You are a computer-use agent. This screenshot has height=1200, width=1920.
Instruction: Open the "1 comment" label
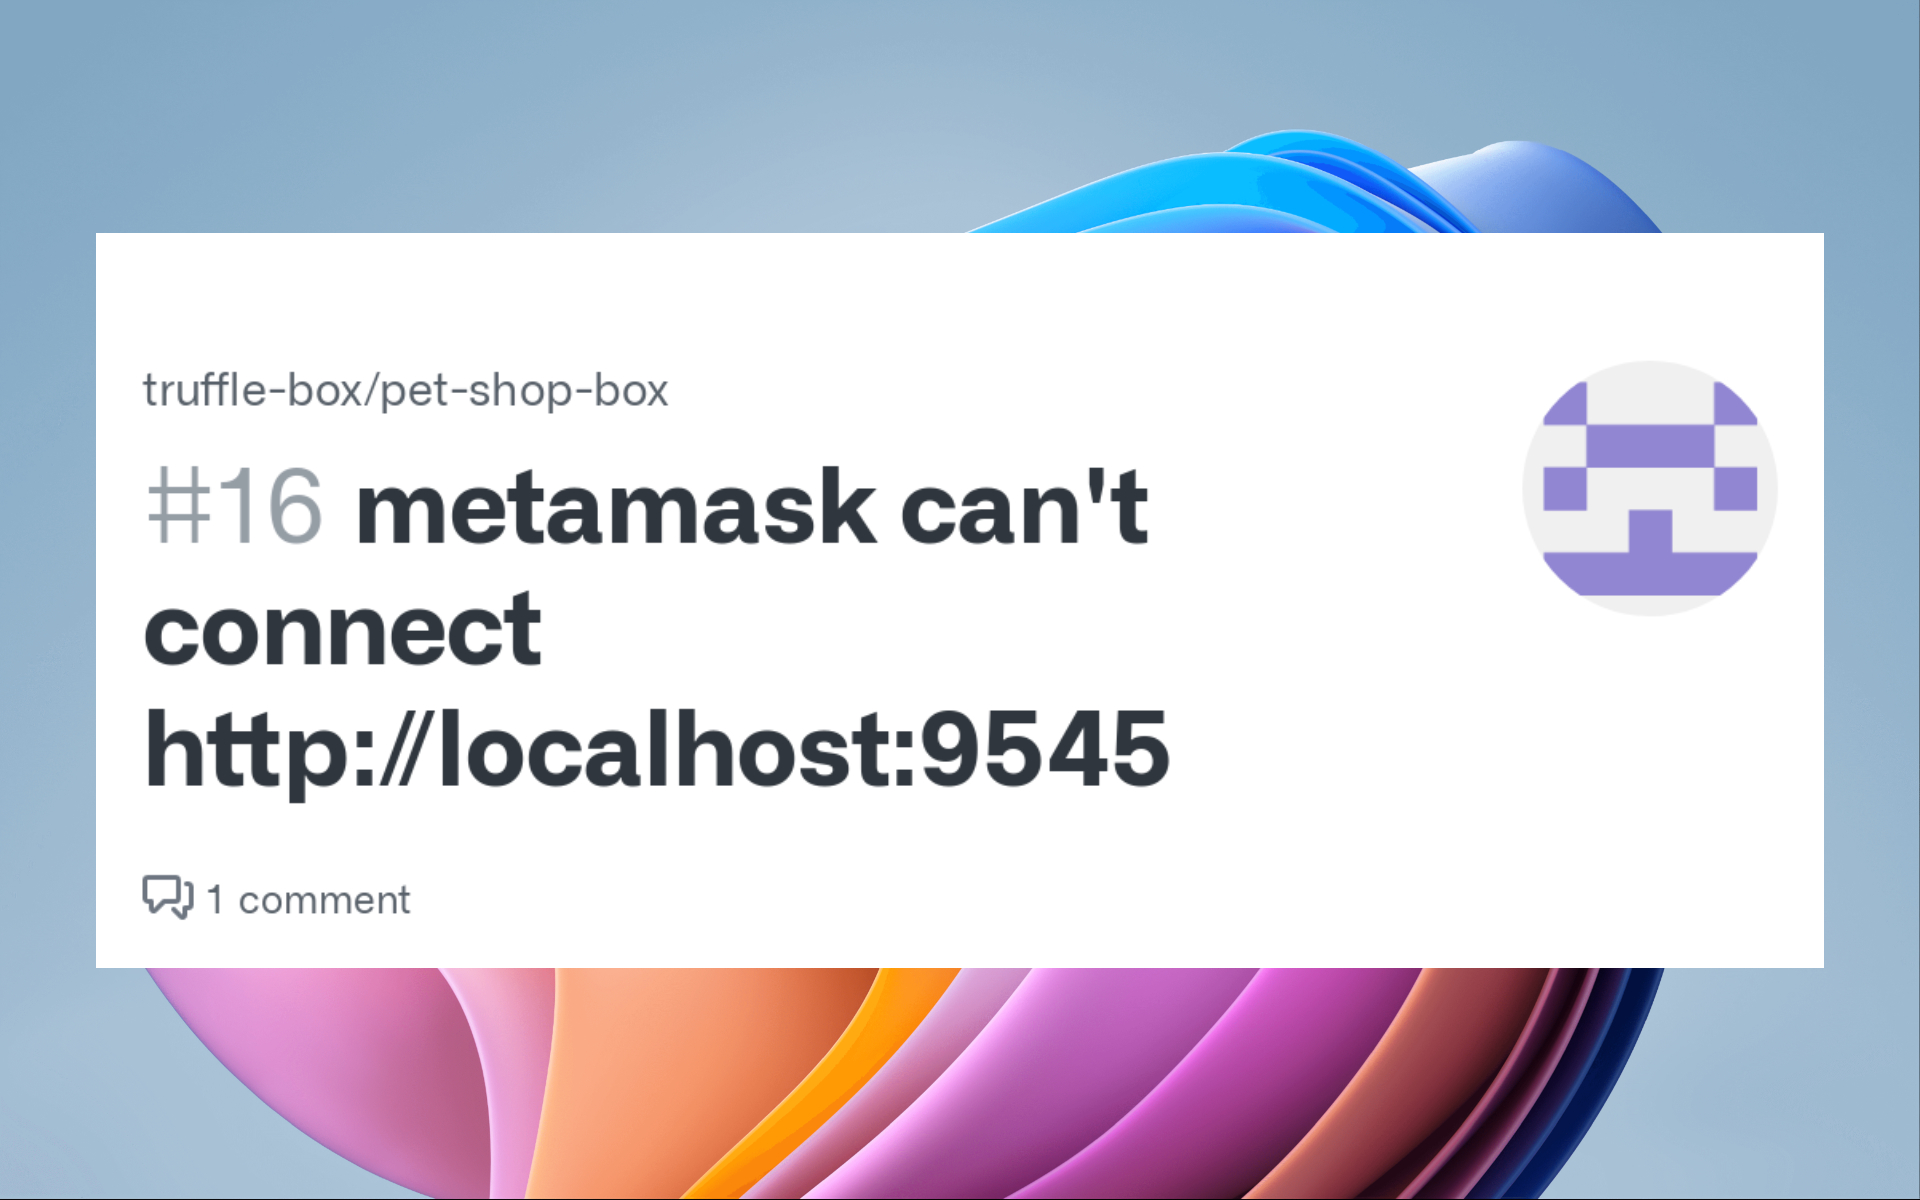[308, 900]
